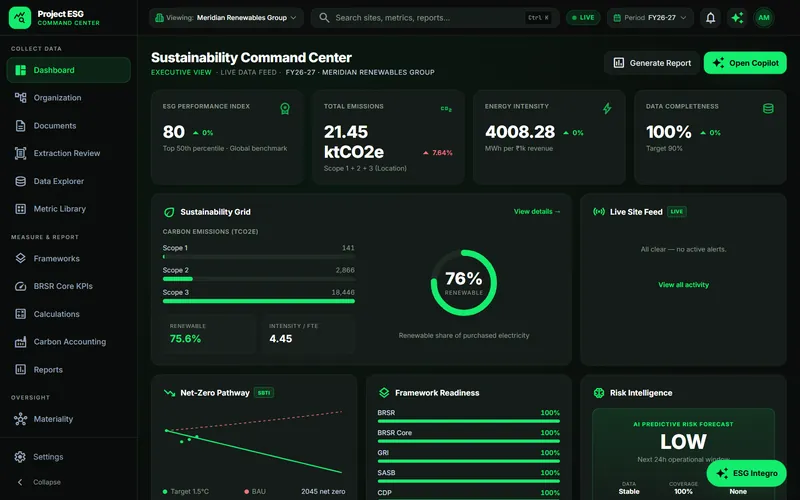
Task: Click the Energy Intensity lightning icon
Action: click(607, 108)
